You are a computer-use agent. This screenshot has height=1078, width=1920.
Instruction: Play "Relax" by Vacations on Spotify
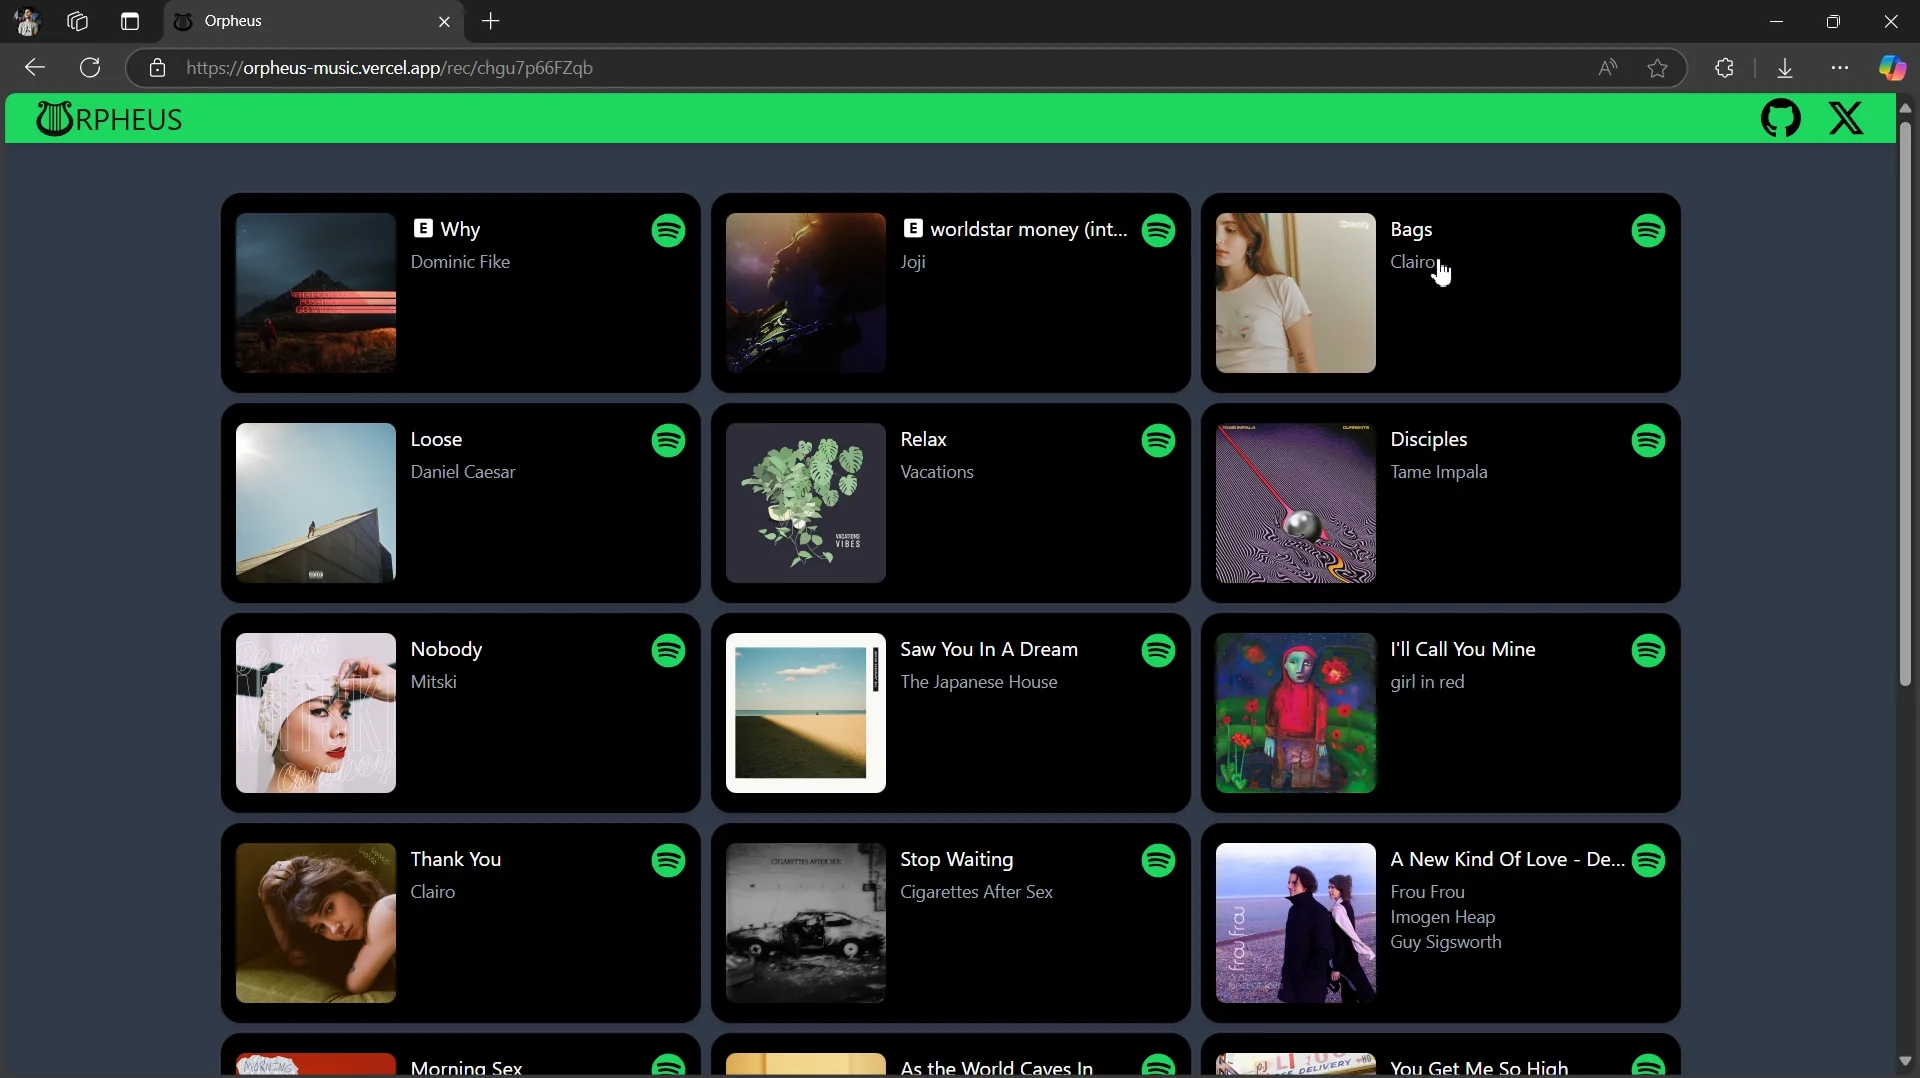(x=1158, y=440)
